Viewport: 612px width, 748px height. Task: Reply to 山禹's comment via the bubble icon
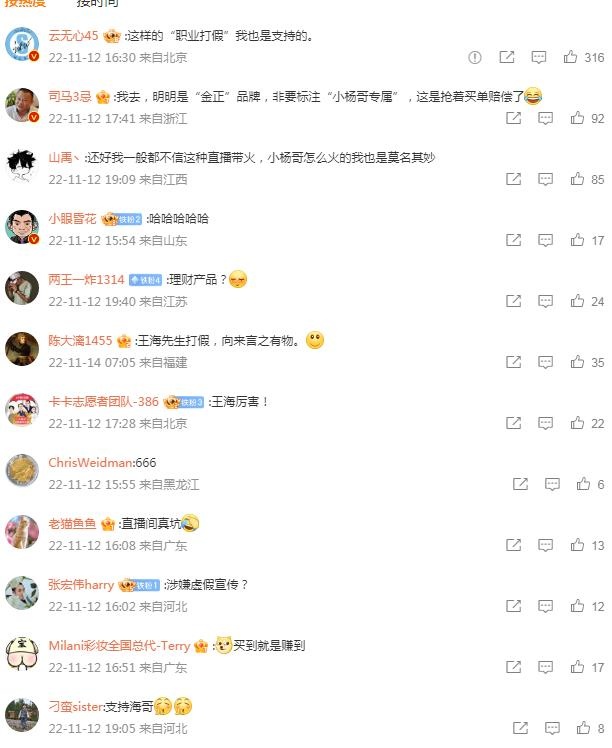pos(545,179)
